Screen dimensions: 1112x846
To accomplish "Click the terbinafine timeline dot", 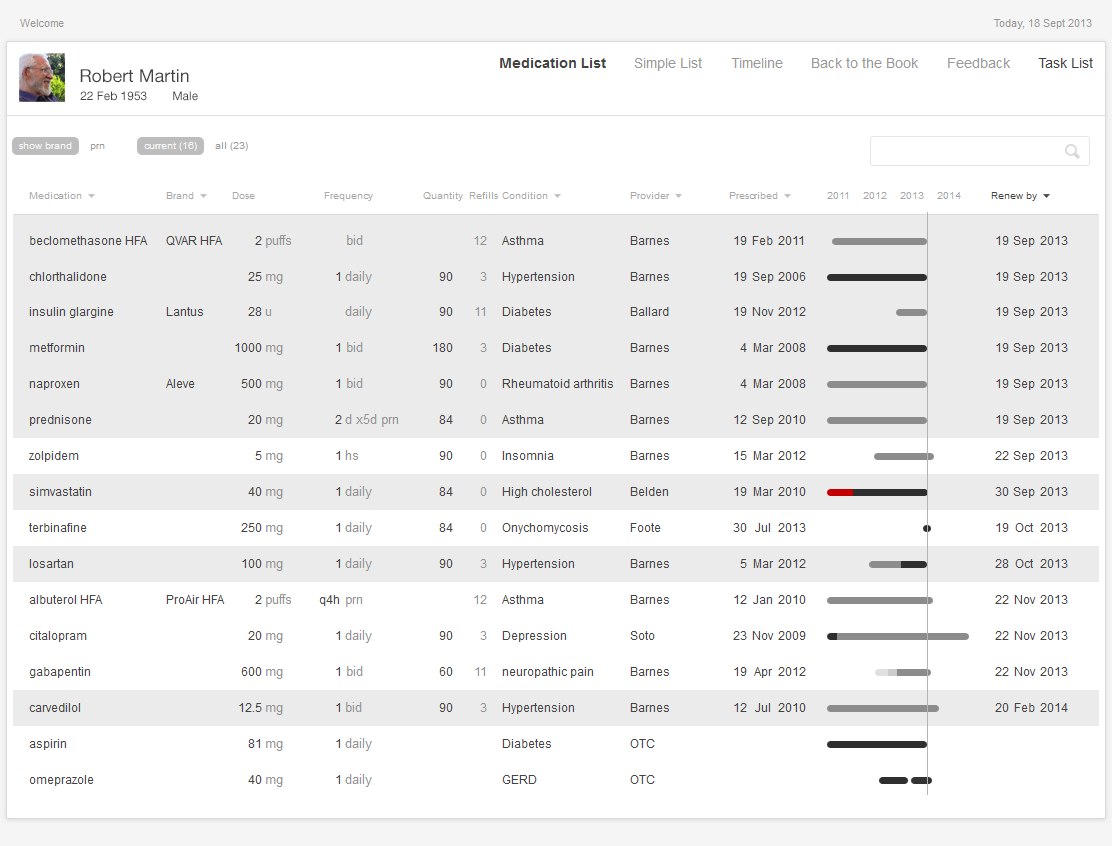I will tap(927, 528).
